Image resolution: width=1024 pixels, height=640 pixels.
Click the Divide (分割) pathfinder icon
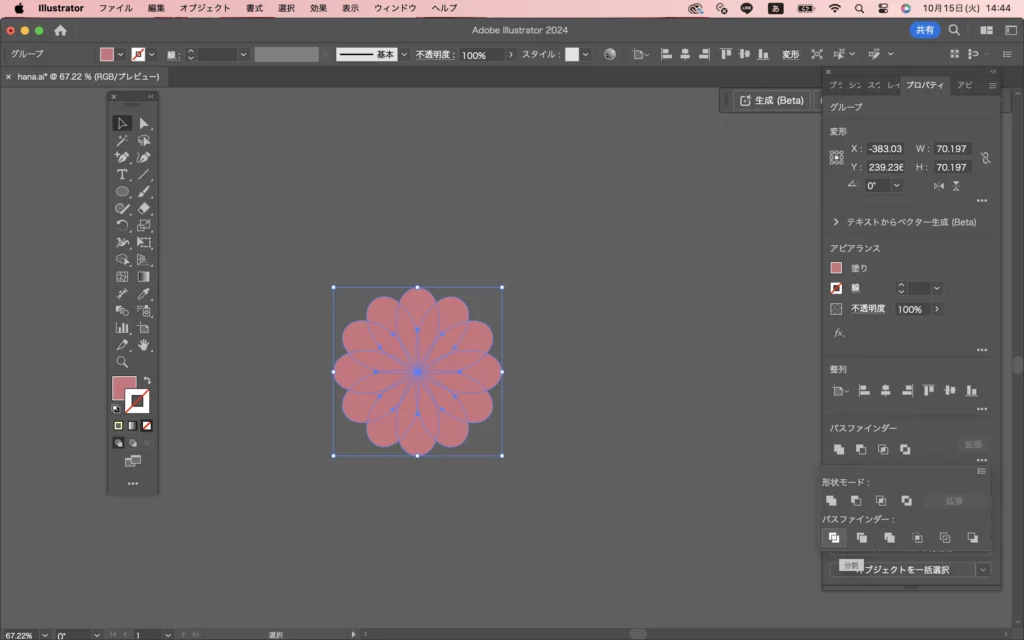click(x=832, y=538)
